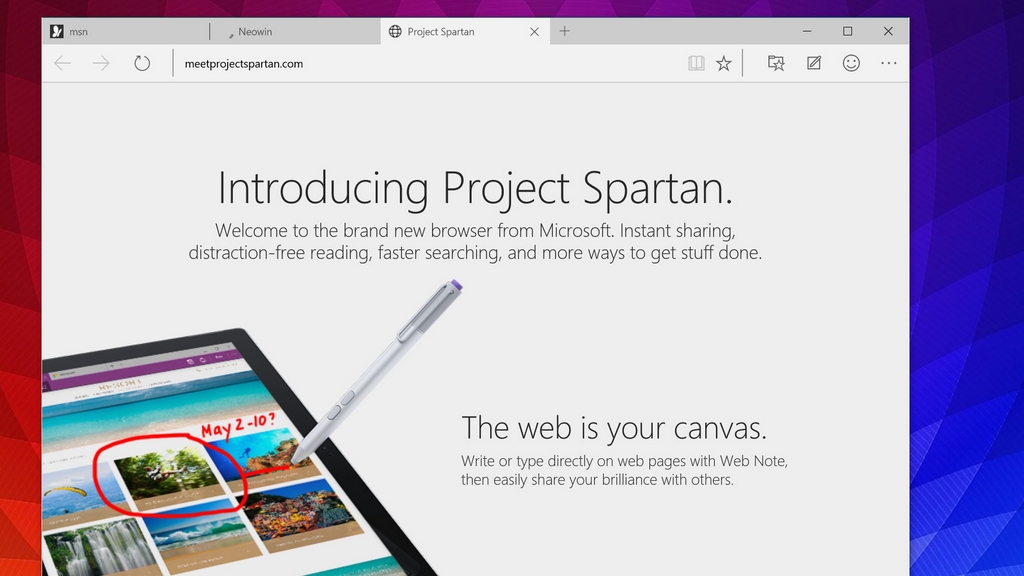
Task: Close the browser window
Action: pos(888,31)
